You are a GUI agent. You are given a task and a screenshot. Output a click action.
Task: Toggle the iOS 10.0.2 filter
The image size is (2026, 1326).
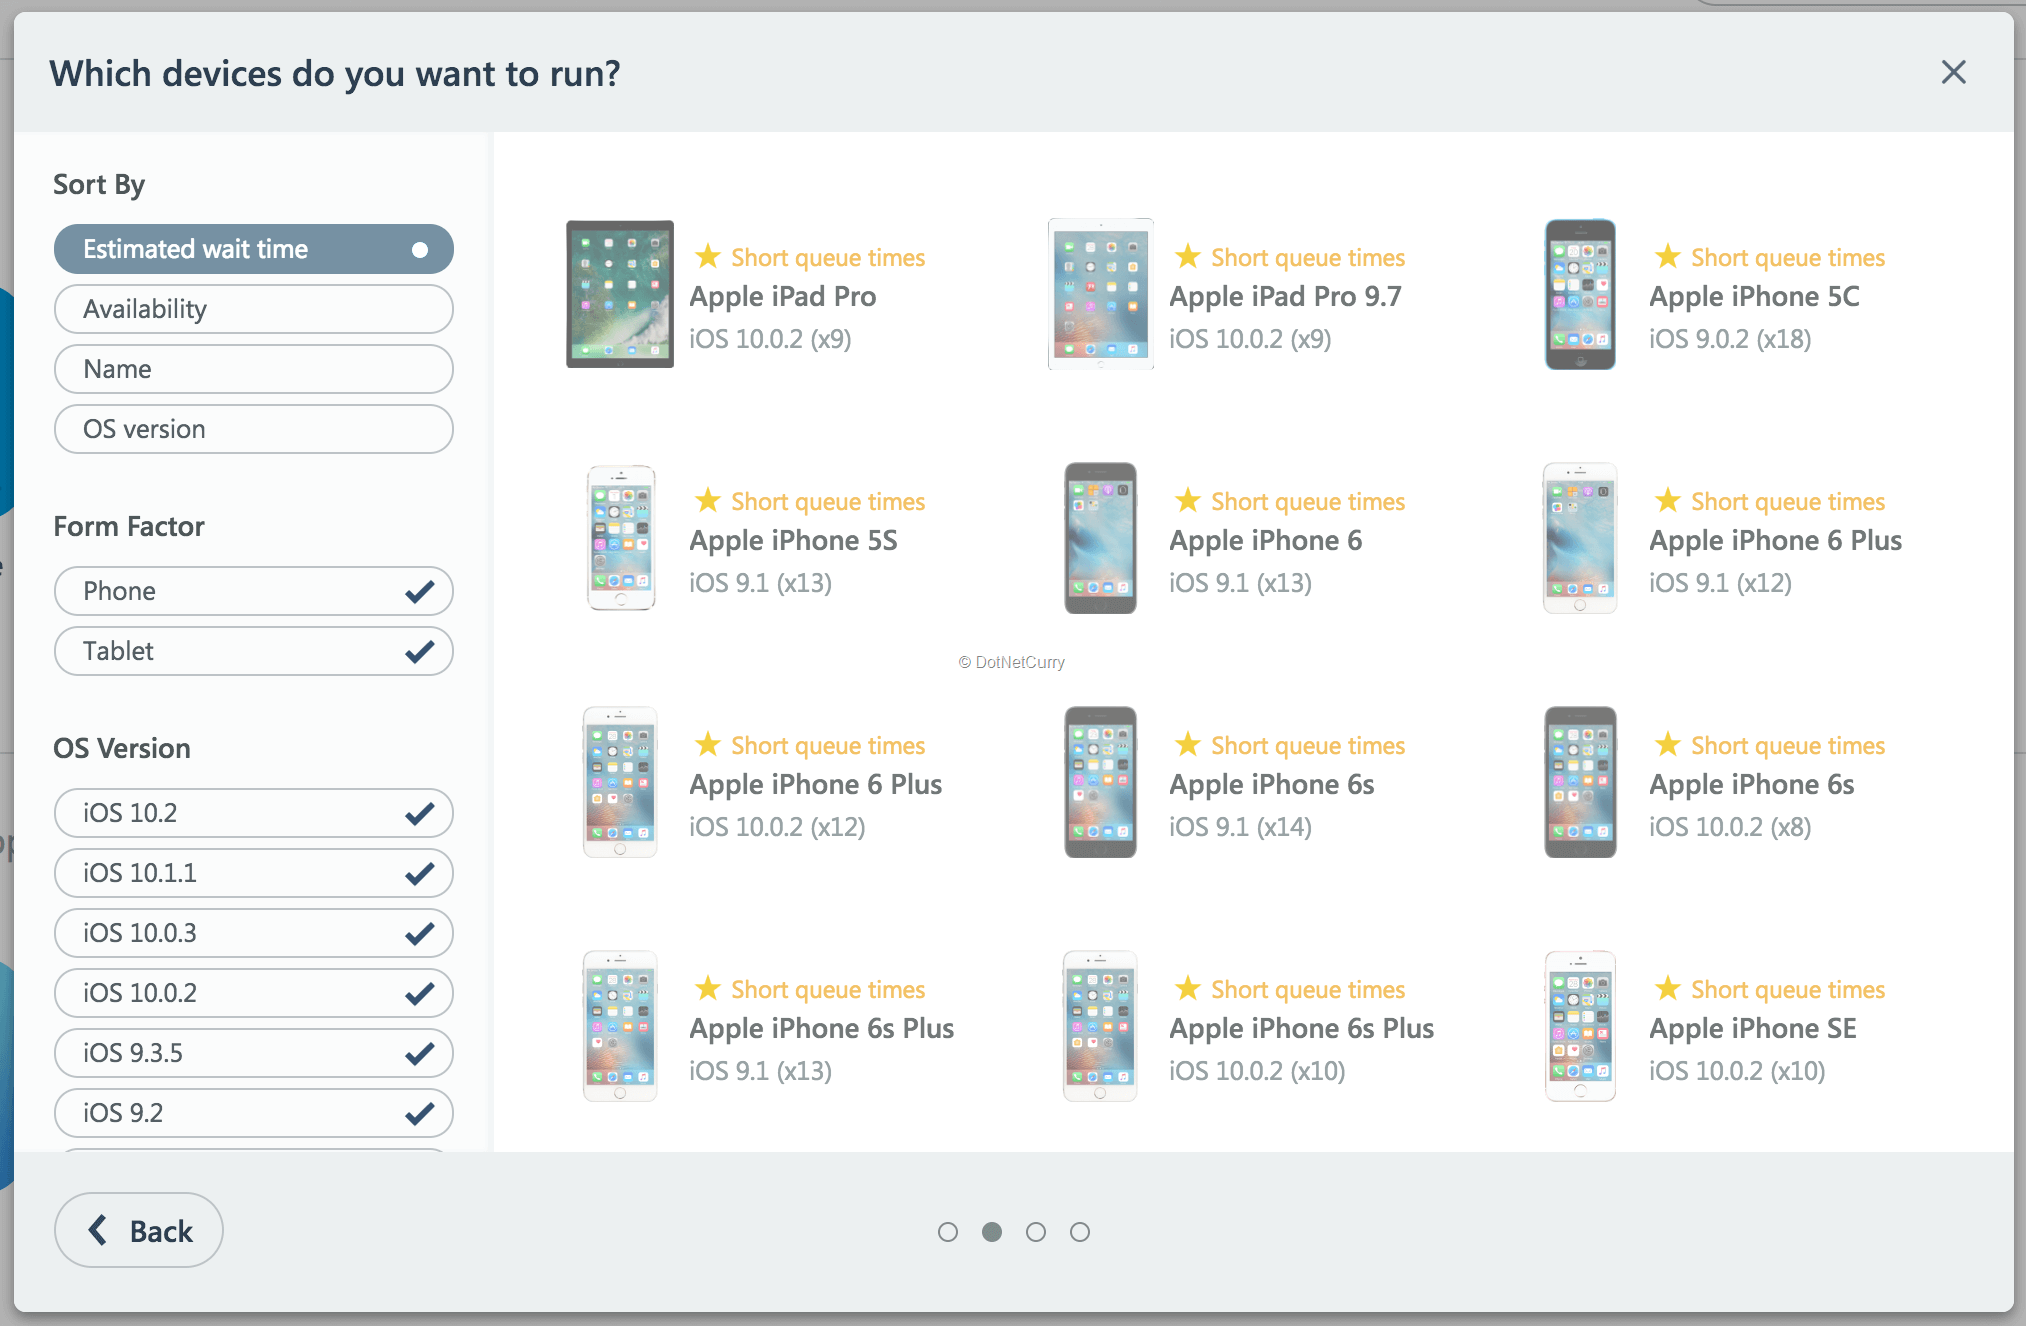(254, 993)
